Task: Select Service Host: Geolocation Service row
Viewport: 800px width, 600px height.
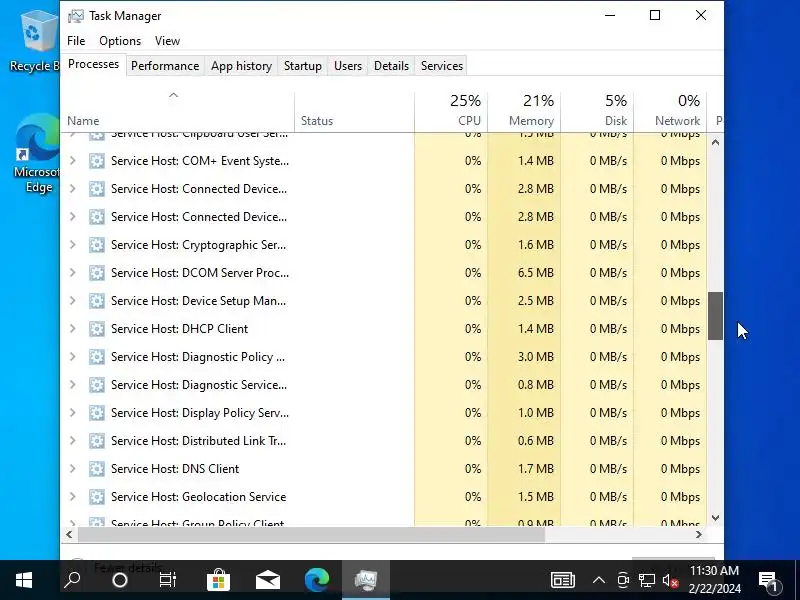Action: (x=384, y=497)
